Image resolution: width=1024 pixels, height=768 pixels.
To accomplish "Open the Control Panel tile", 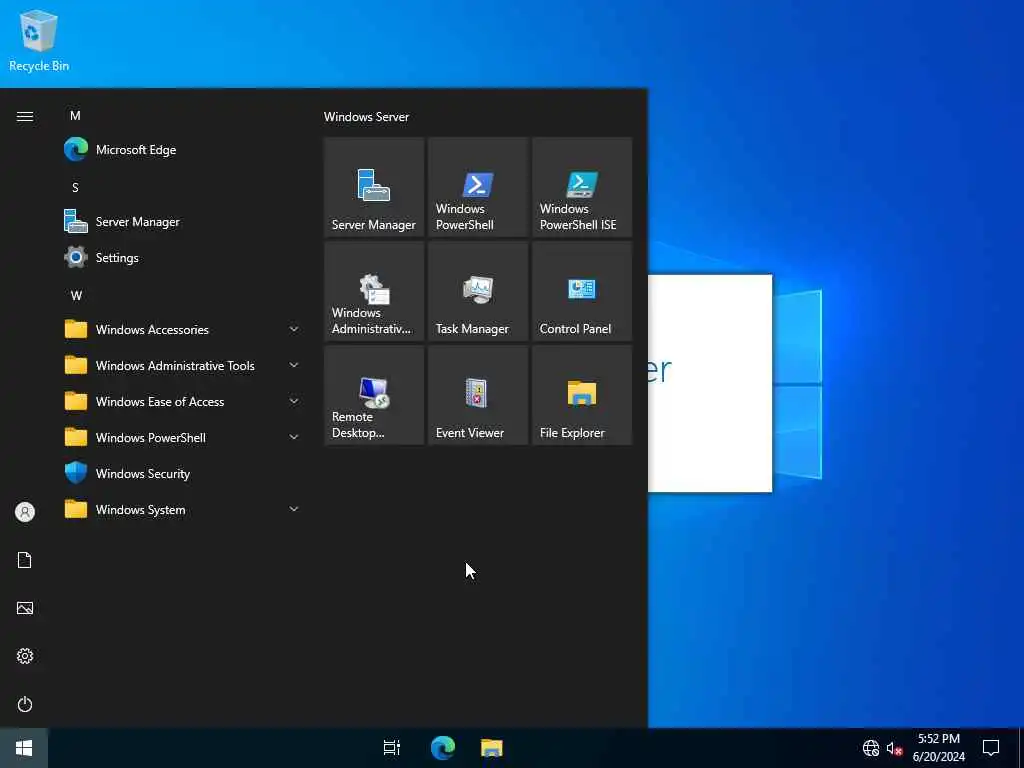I will pyautogui.click(x=582, y=291).
